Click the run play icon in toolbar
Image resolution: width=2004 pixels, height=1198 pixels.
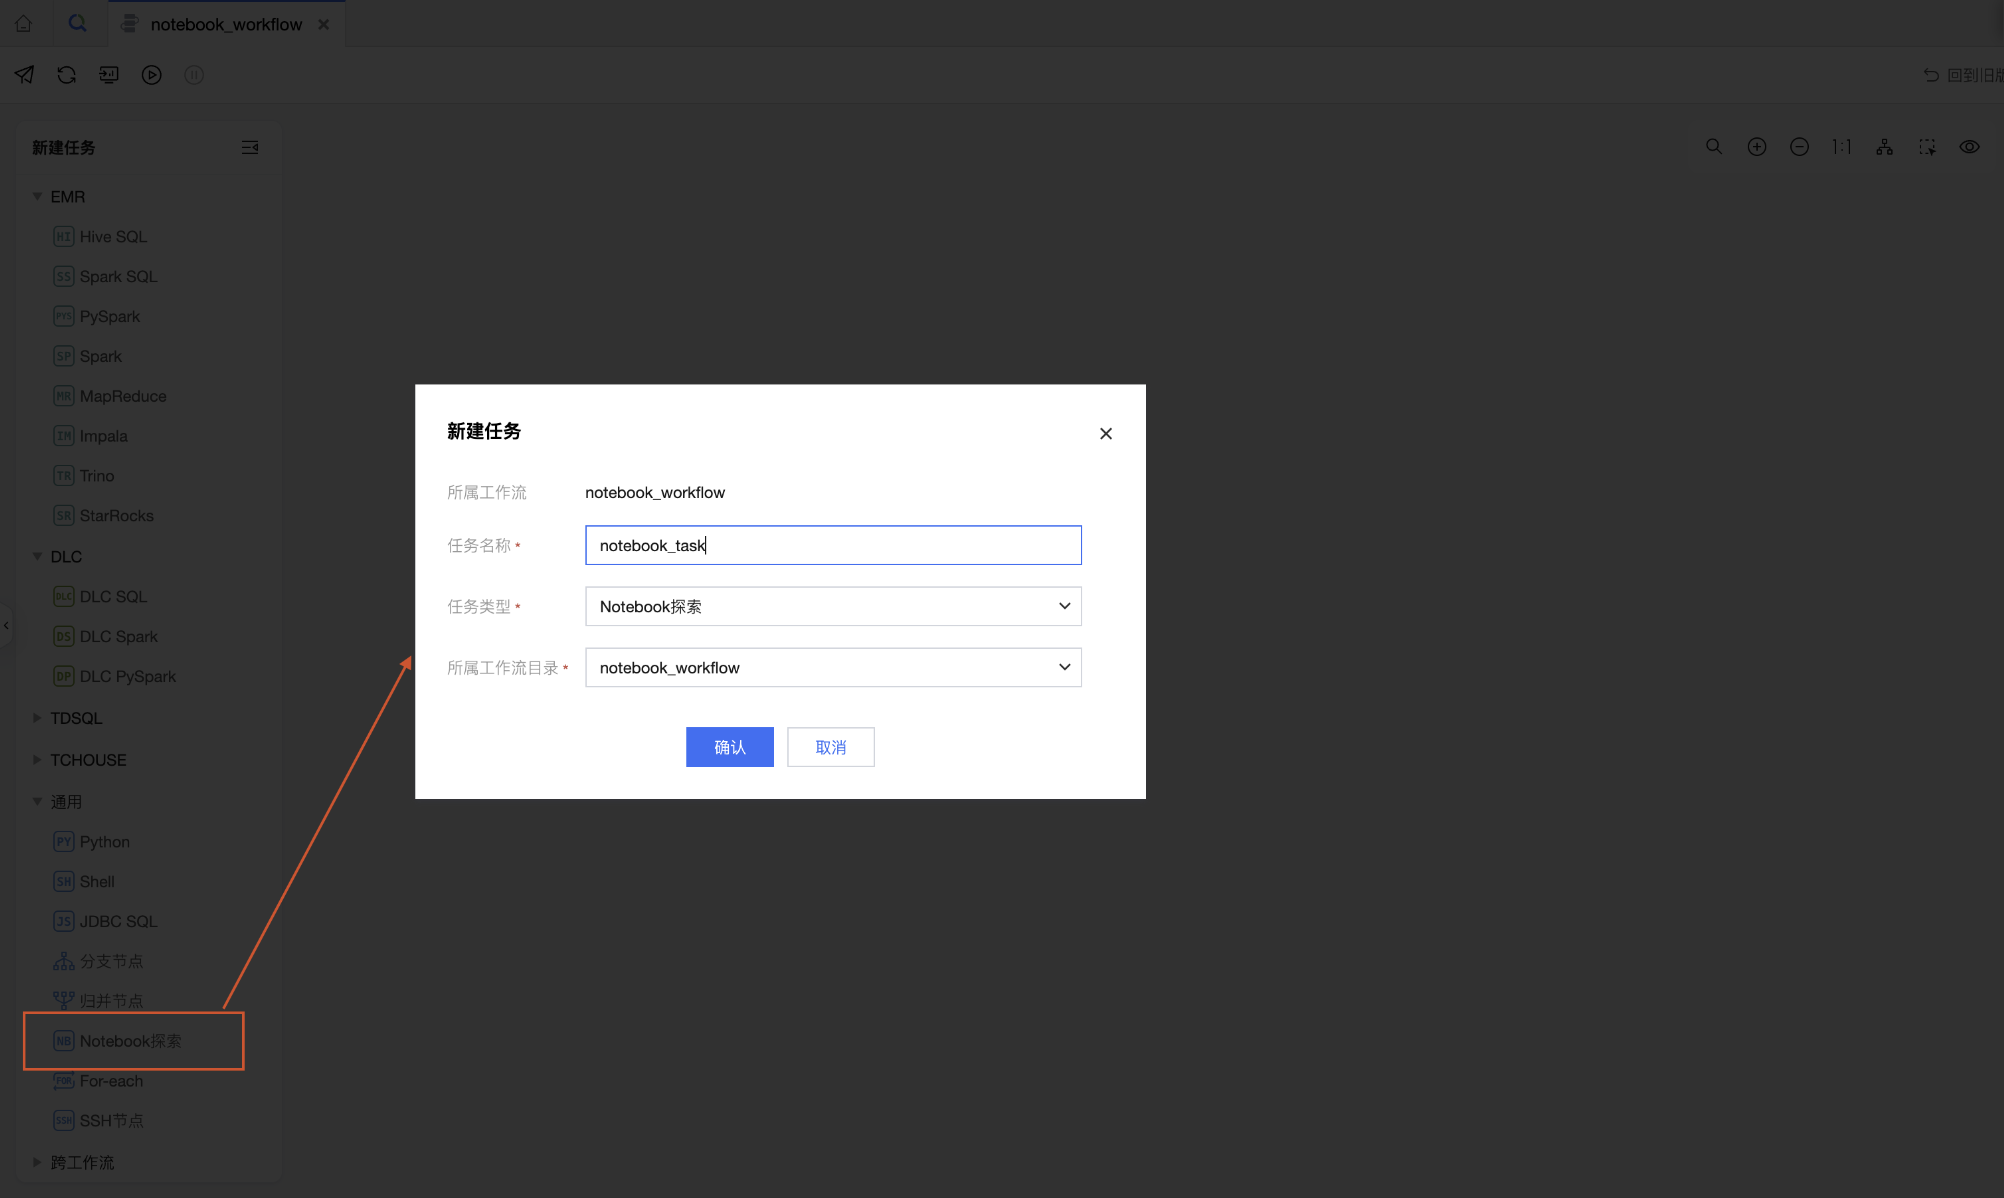click(x=151, y=75)
